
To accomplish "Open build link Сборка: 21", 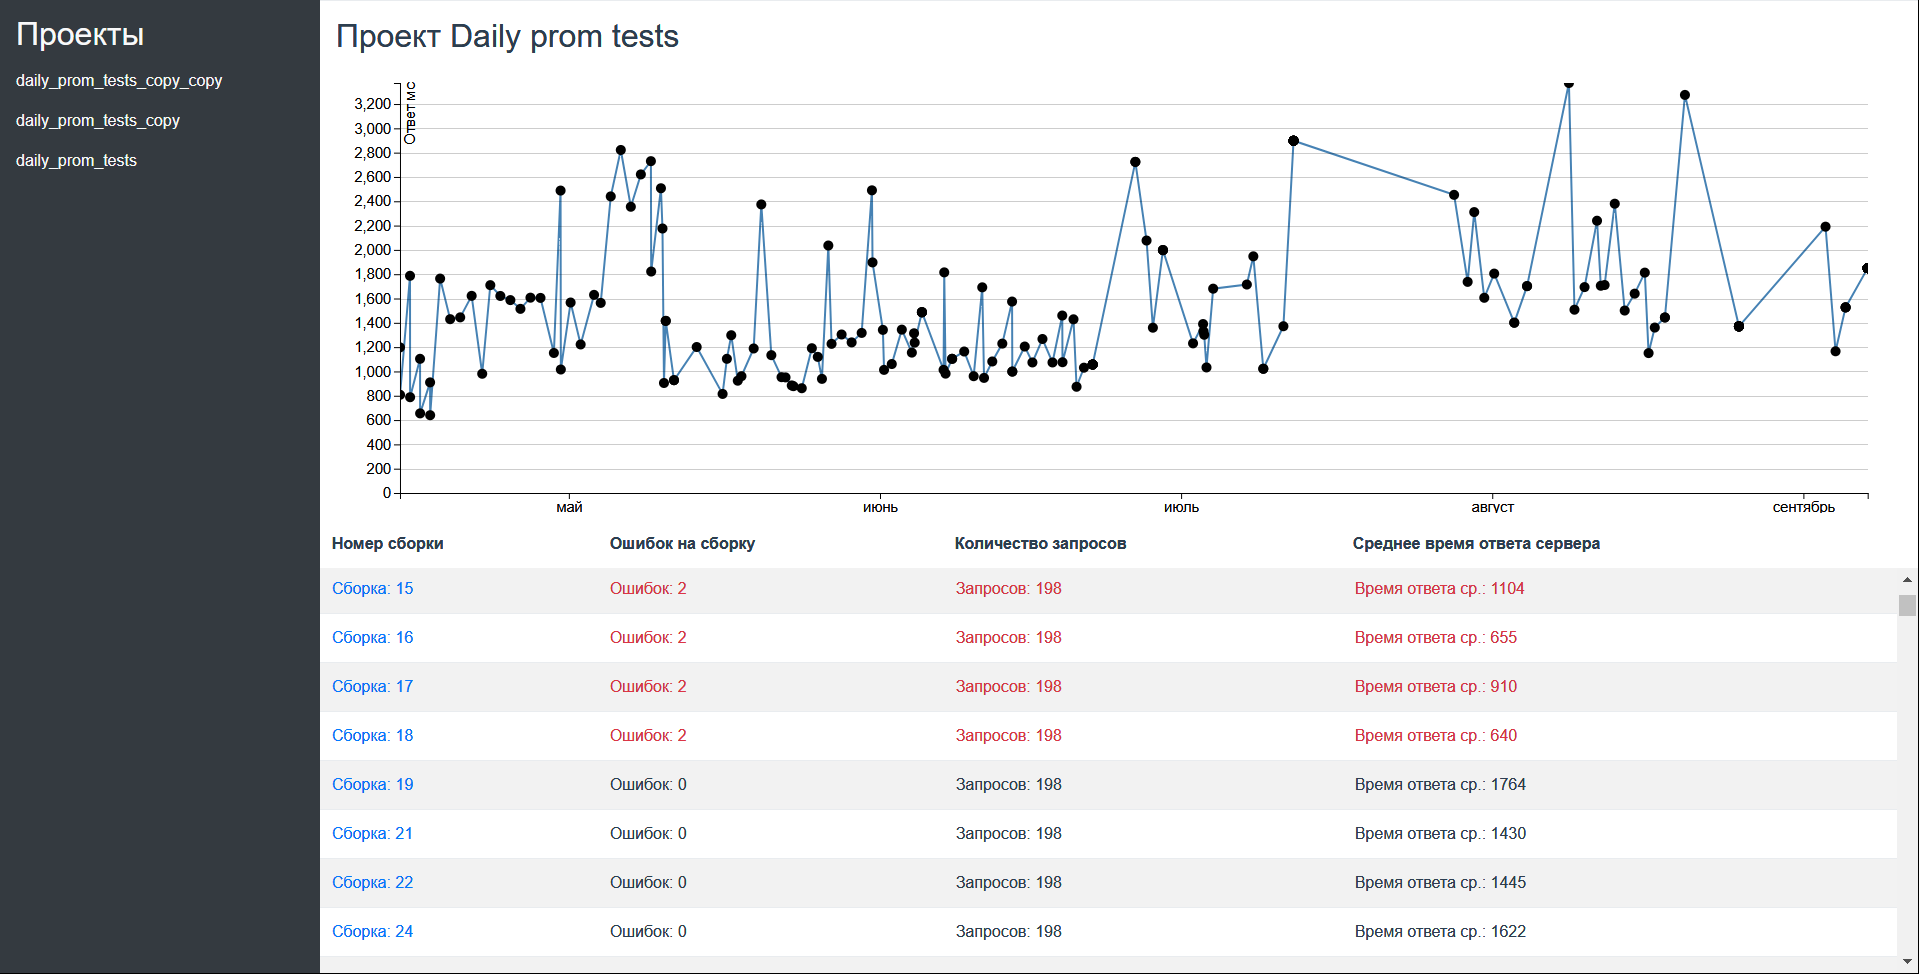I will point(372,833).
